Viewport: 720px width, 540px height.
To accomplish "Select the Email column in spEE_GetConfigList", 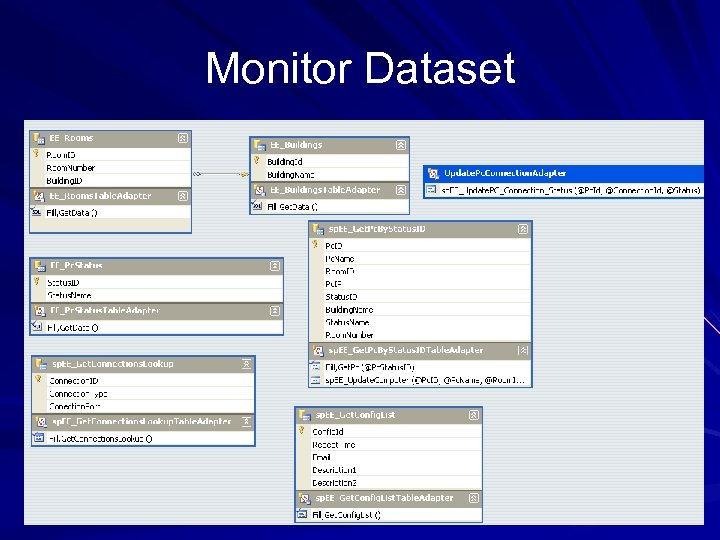I will click(x=321, y=457).
